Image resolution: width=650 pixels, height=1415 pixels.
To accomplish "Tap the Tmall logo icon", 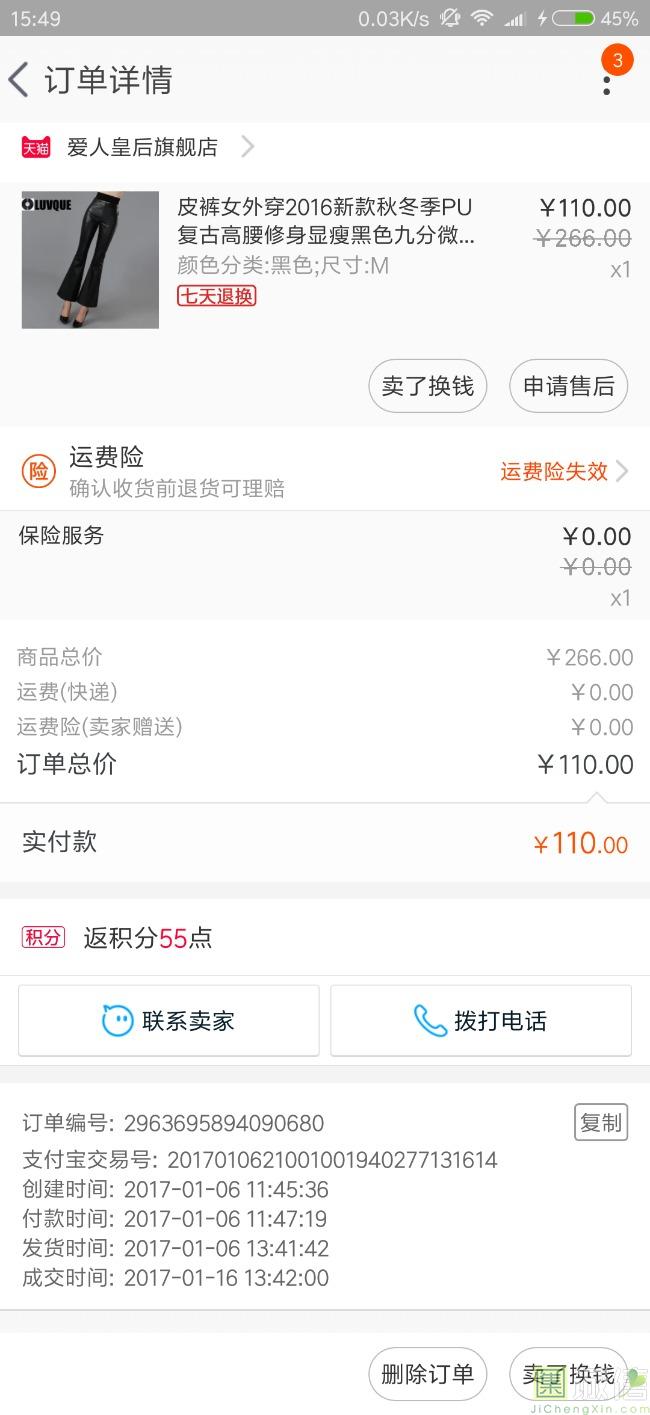I will click(36, 148).
